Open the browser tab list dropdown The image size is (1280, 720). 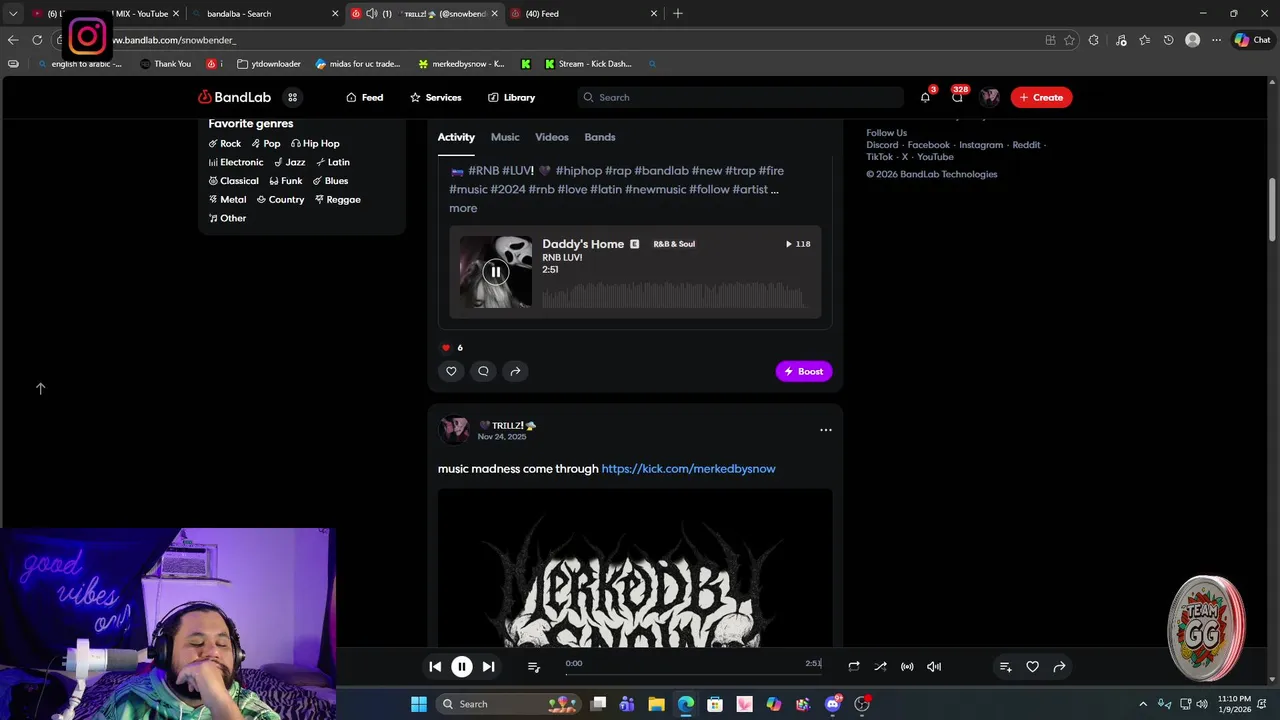[x=13, y=13]
